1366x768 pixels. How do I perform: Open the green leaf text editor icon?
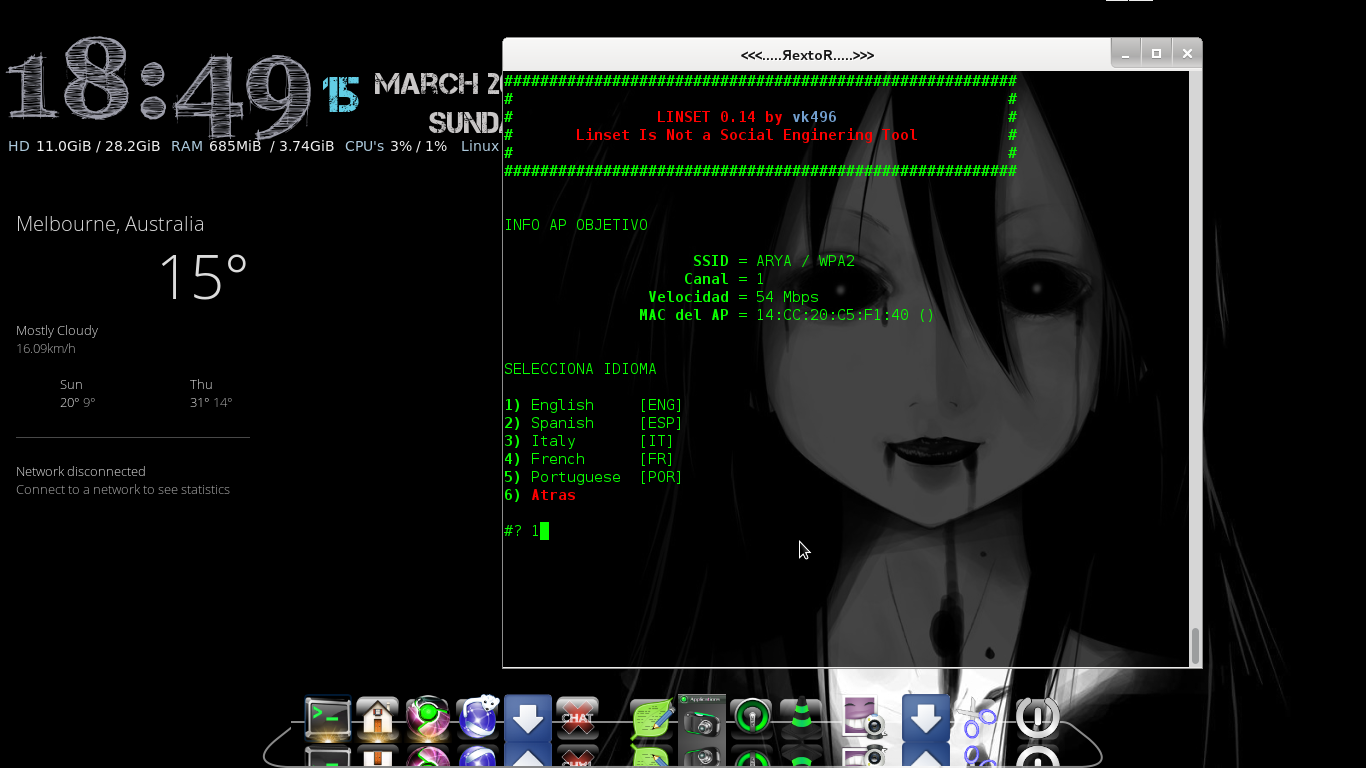coord(653,719)
